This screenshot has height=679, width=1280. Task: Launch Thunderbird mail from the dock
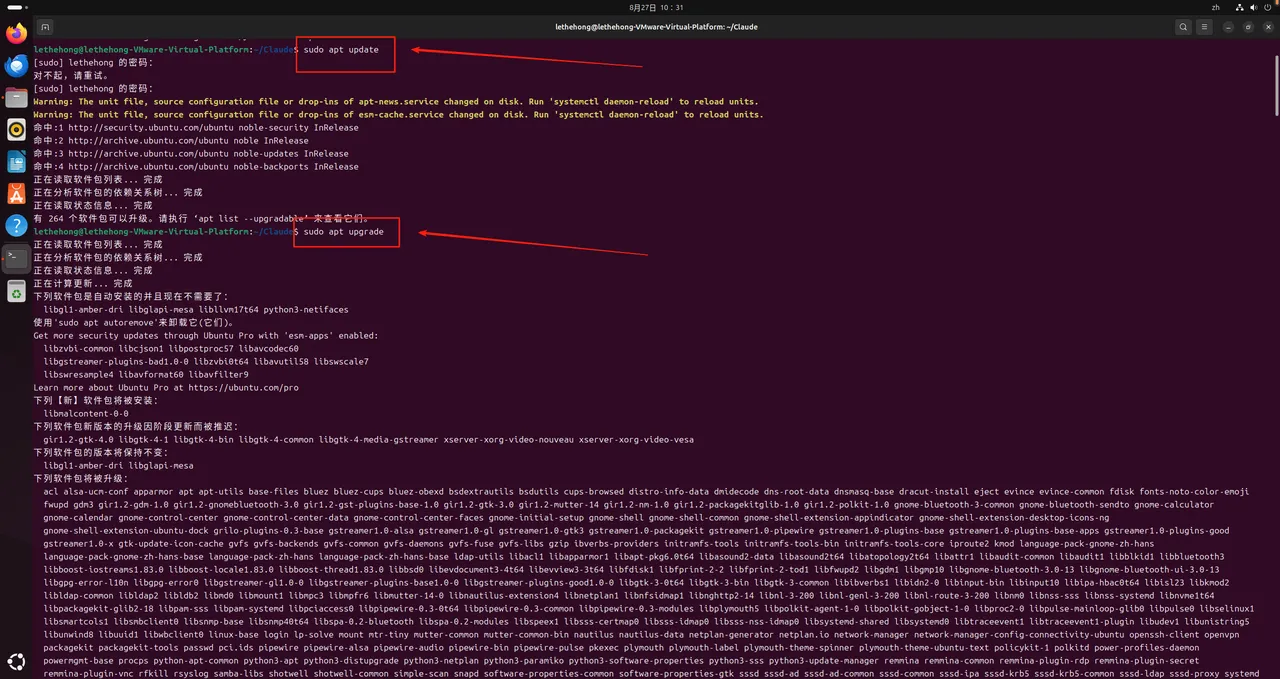(x=16, y=66)
